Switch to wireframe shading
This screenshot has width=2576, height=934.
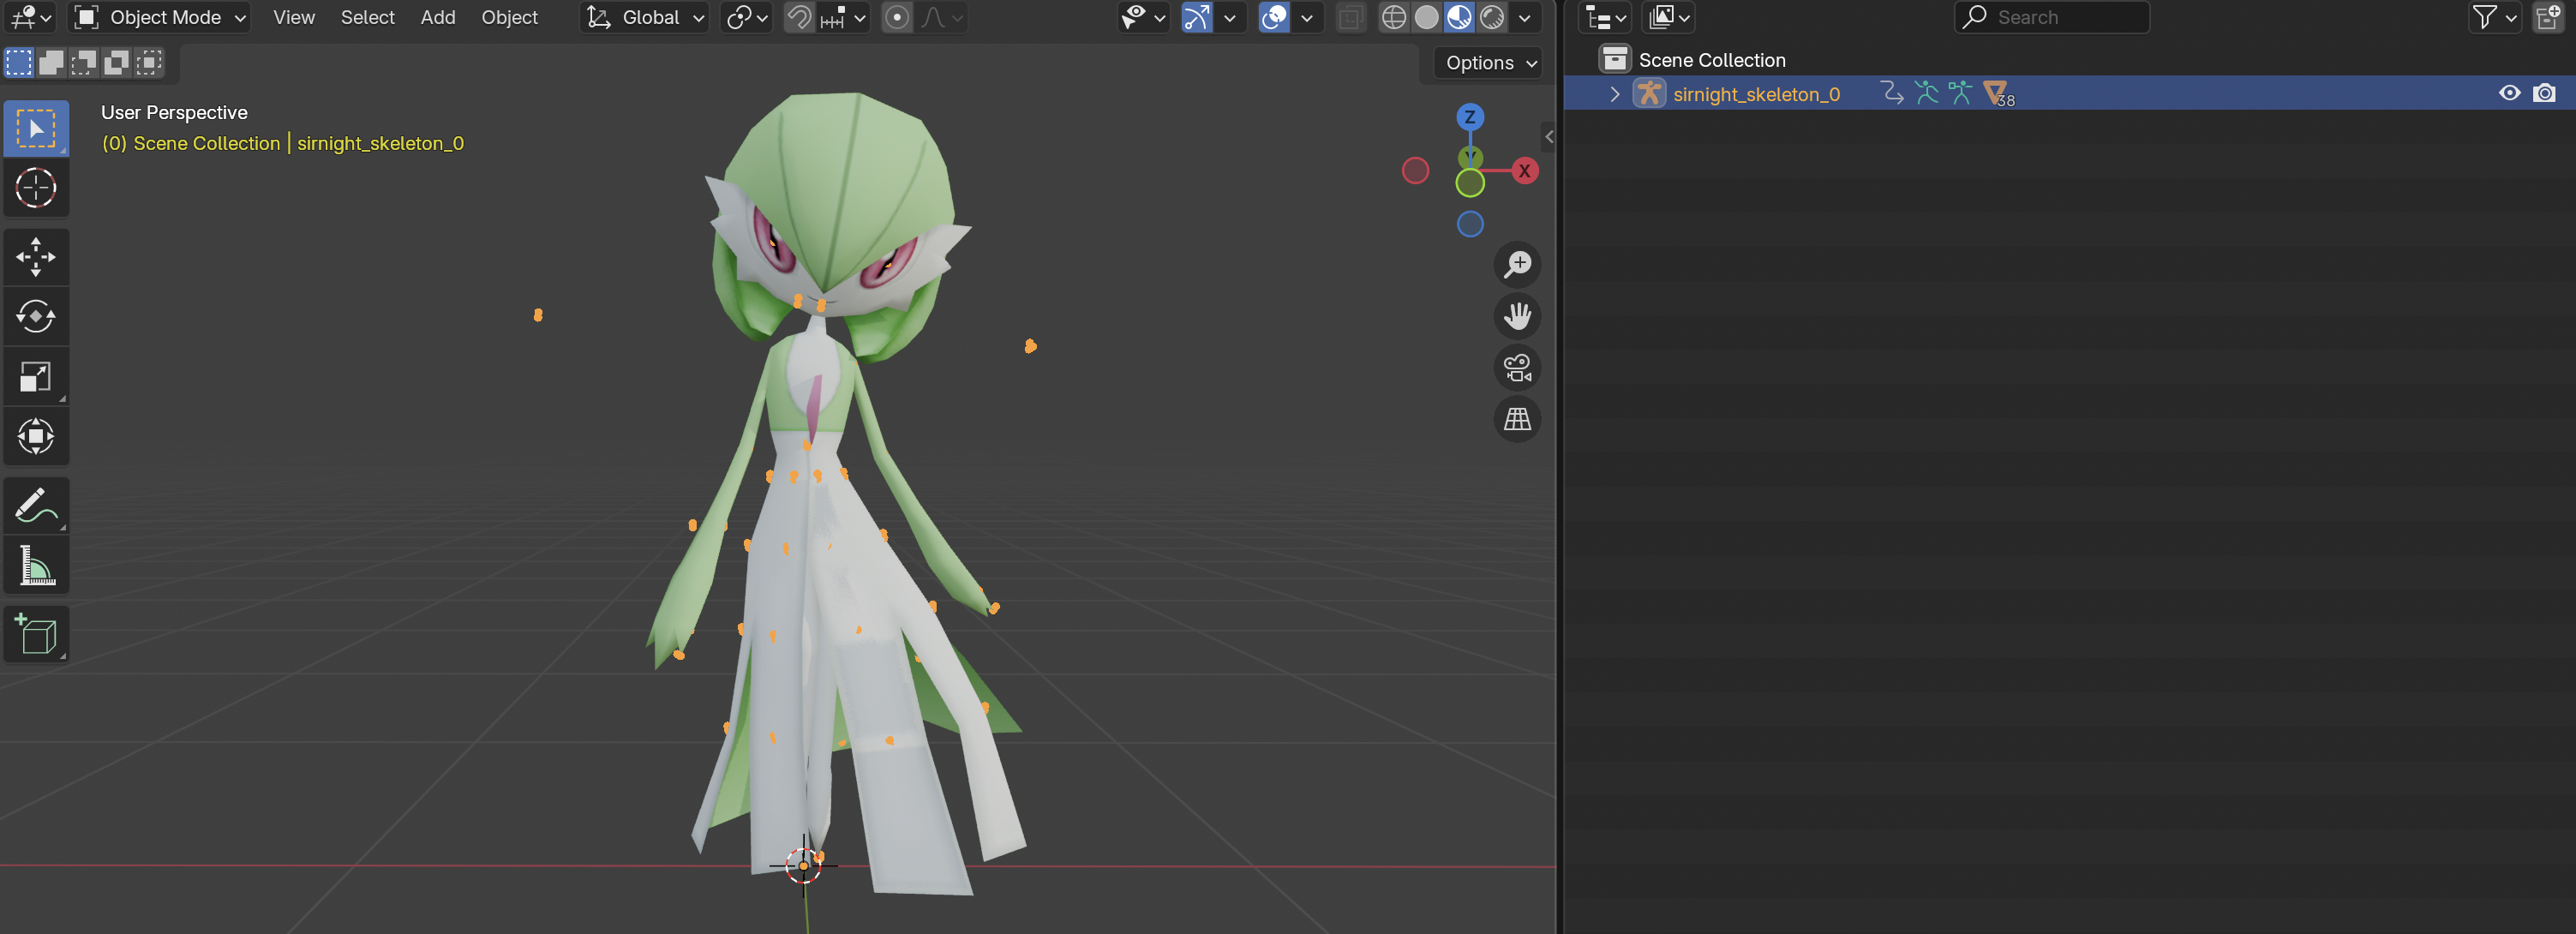1393,17
